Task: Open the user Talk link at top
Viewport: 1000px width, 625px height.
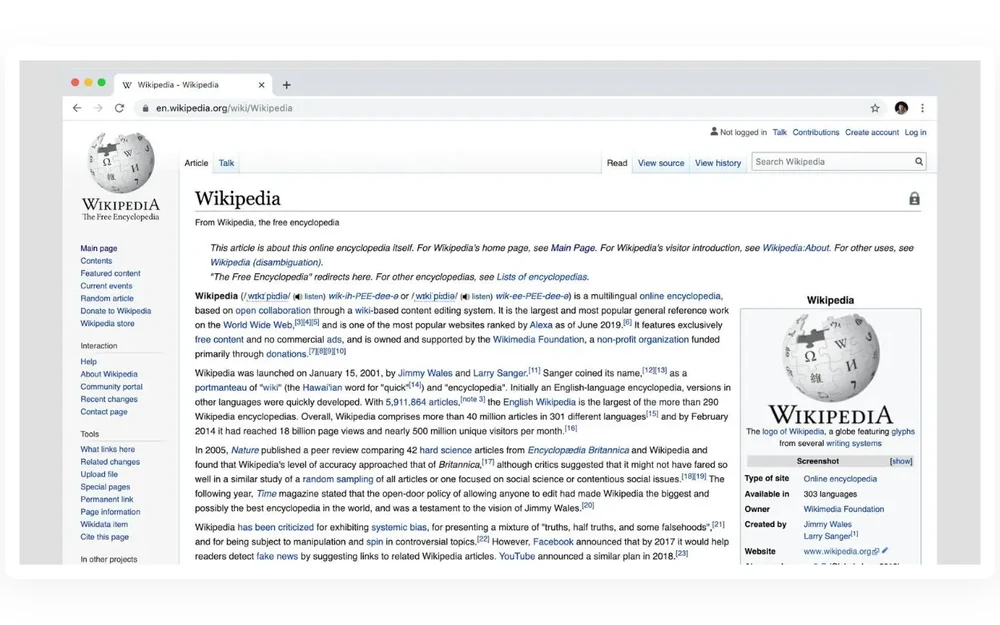Action: coord(779,133)
